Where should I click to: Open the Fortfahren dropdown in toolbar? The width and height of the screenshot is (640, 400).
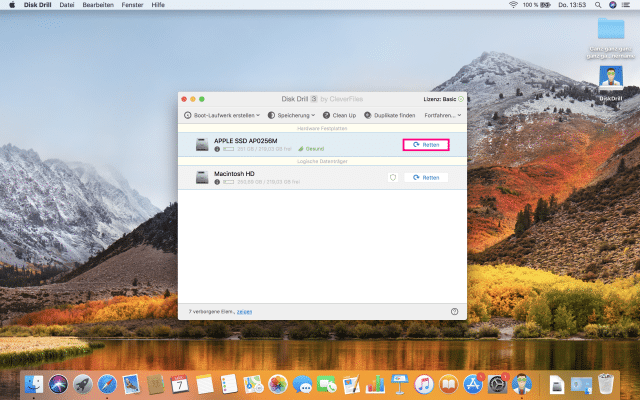click(442, 116)
